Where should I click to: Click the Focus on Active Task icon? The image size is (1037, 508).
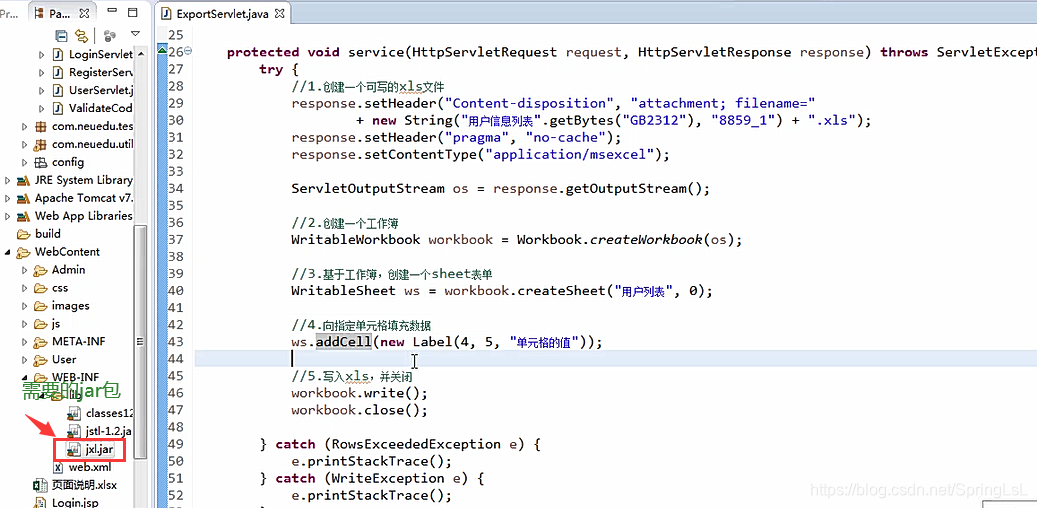[110, 35]
